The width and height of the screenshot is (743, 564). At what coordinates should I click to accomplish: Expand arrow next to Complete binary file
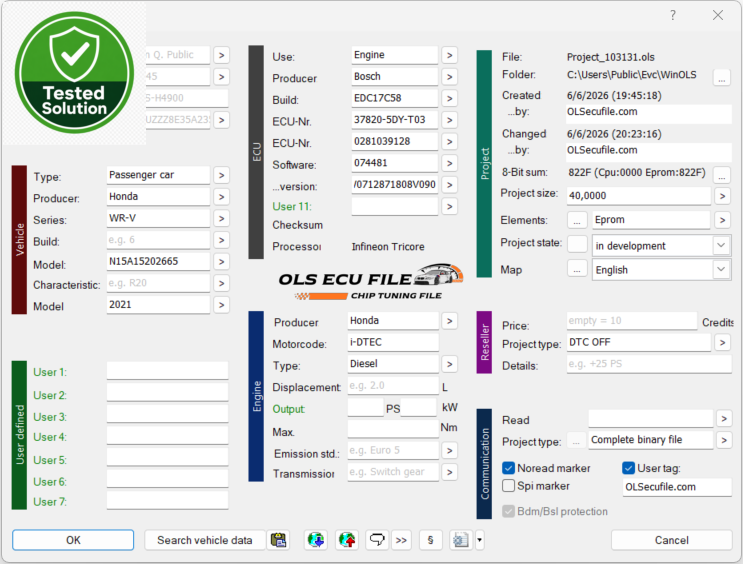coord(724,440)
